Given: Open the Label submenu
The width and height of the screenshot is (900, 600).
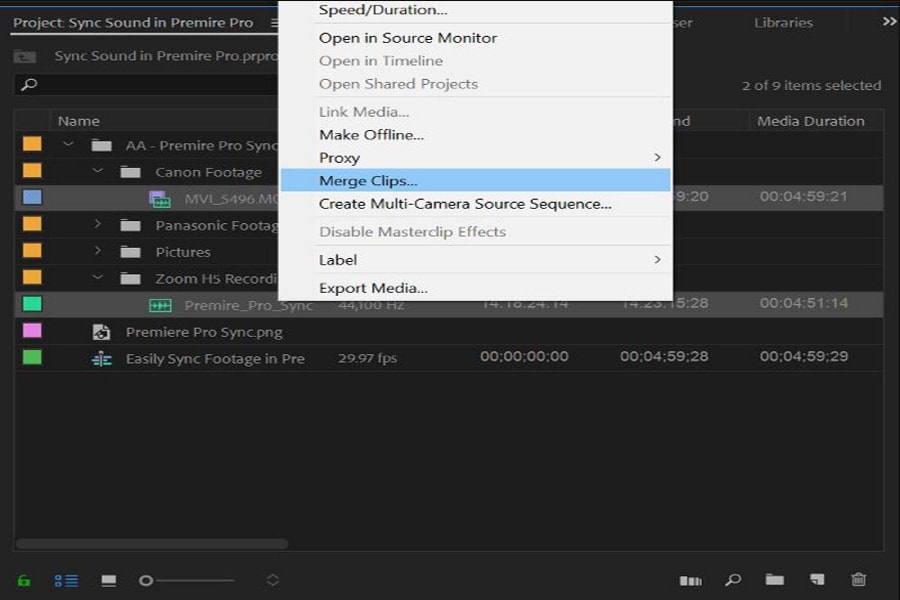Looking at the screenshot, I should 475,260.
